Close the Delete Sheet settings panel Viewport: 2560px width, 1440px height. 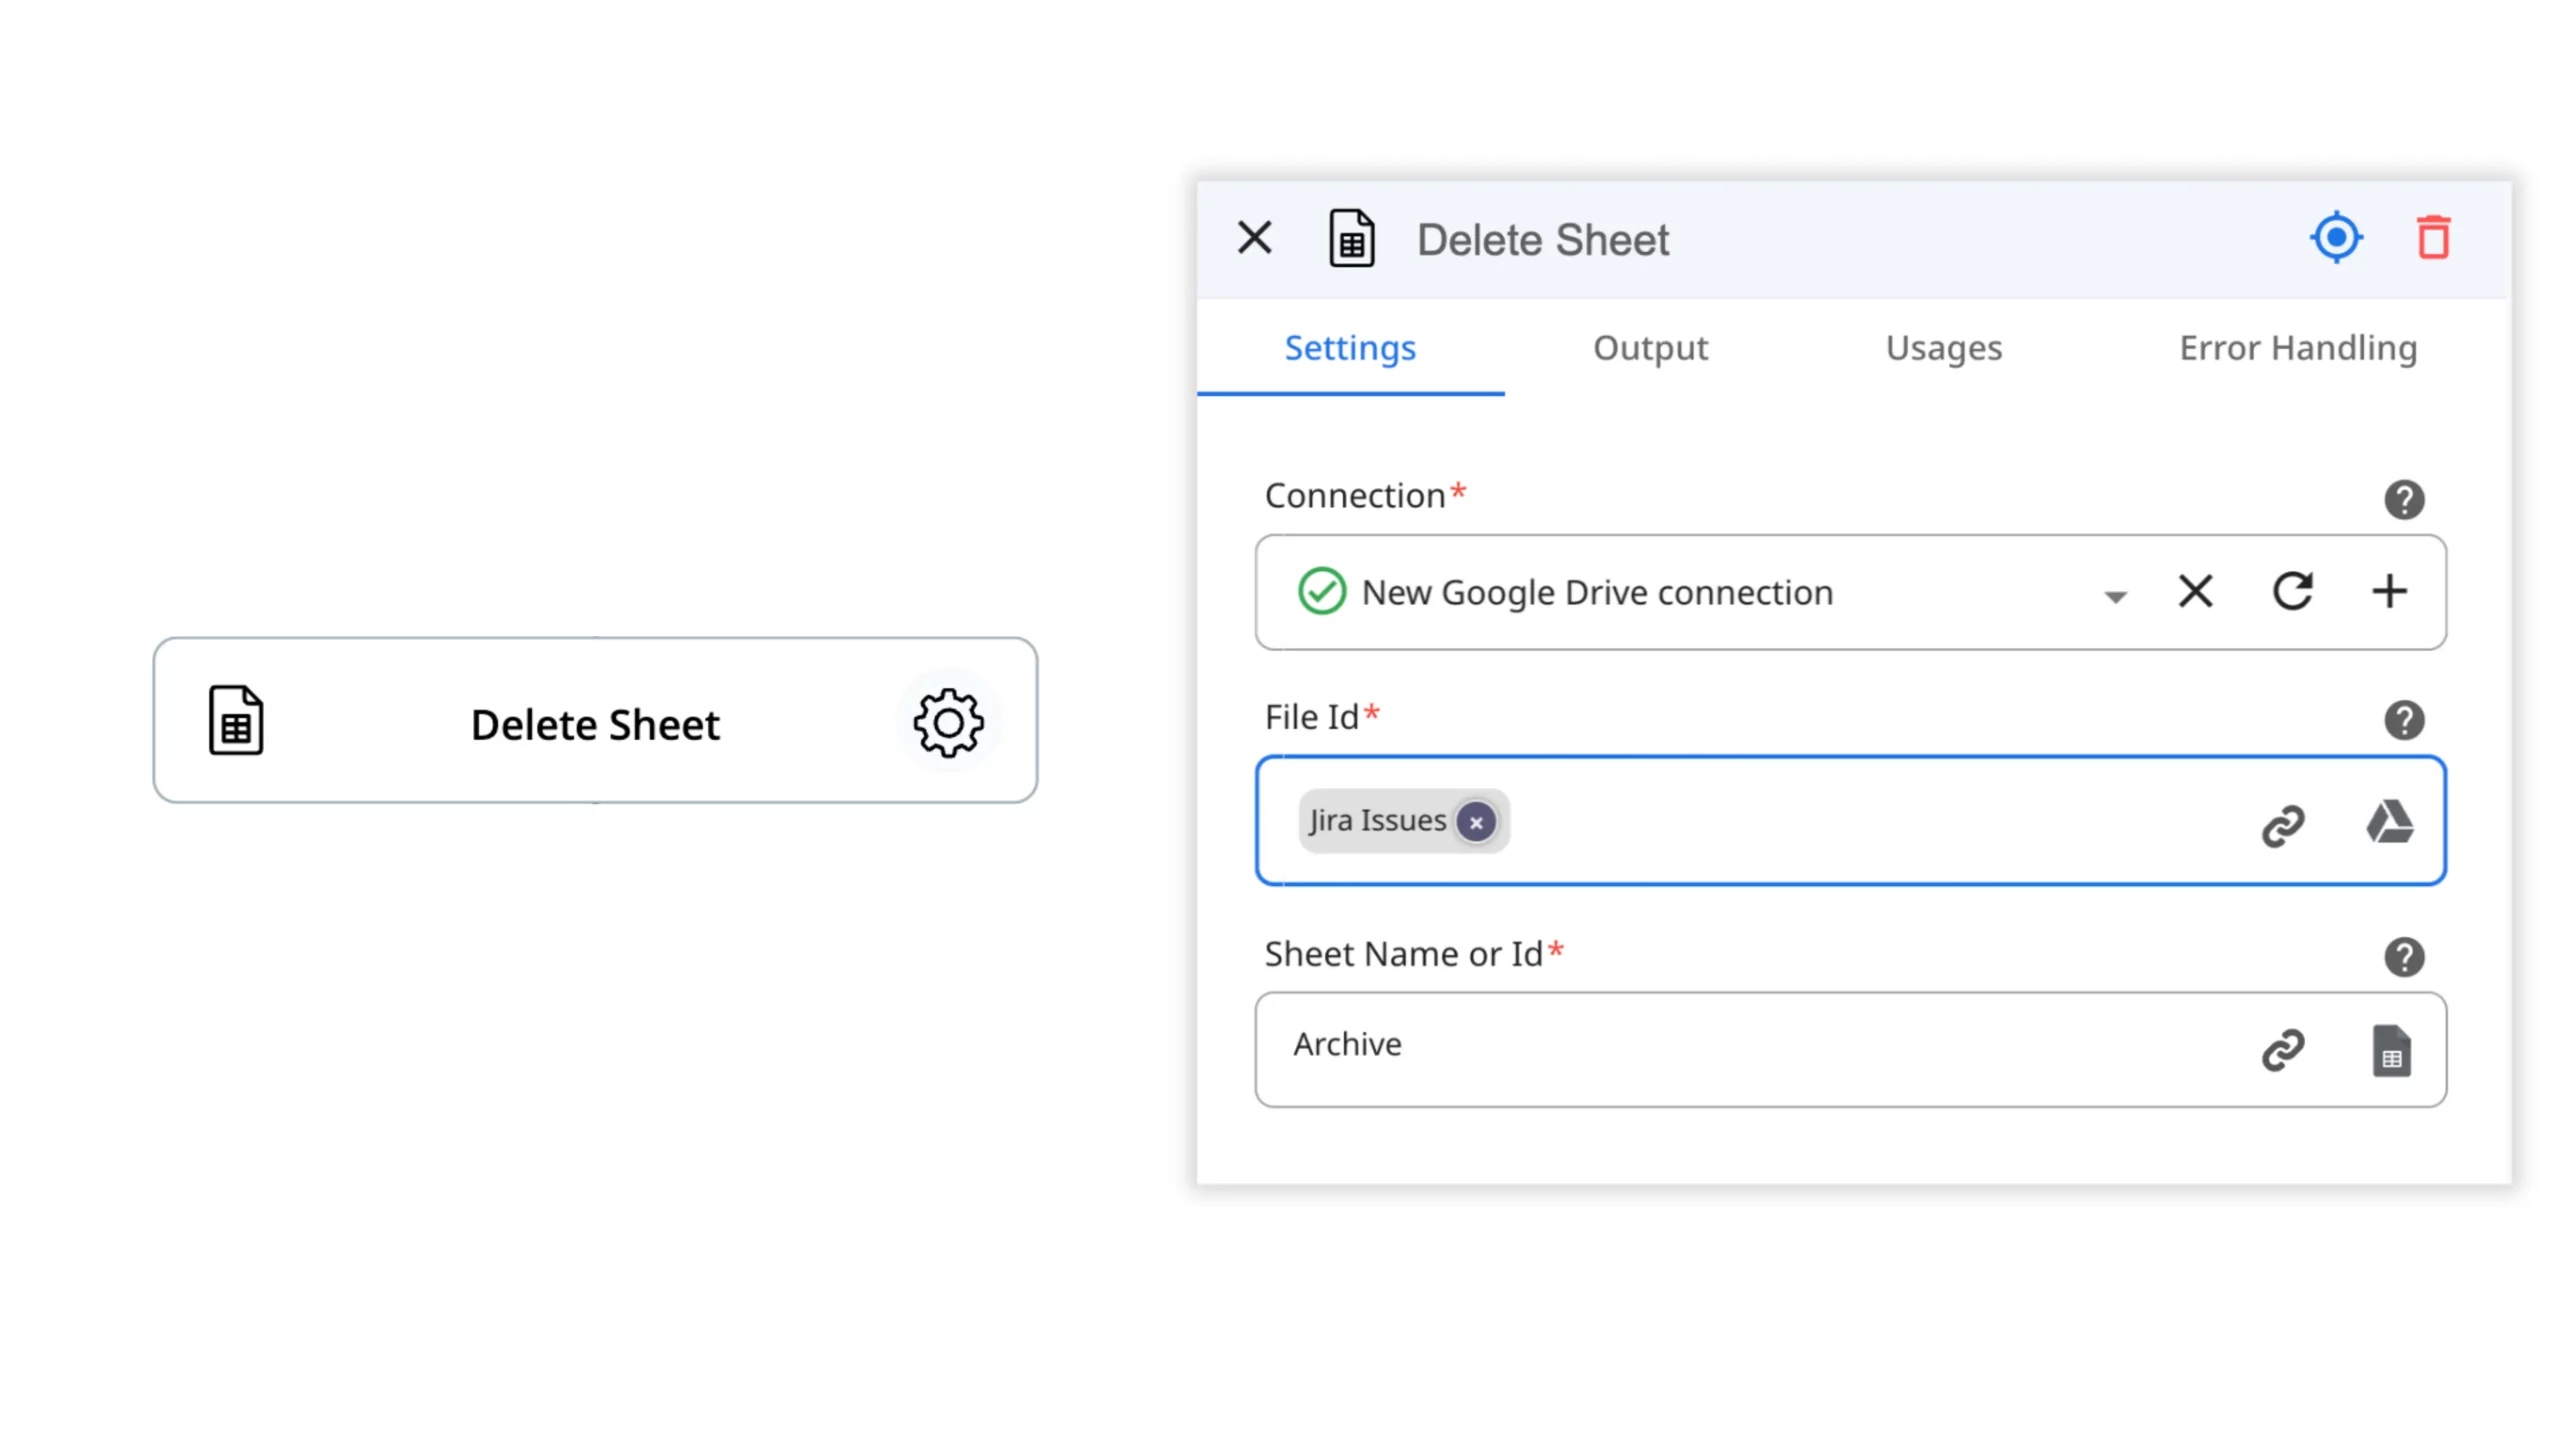pyautogui.click(x=1254, y=238)
